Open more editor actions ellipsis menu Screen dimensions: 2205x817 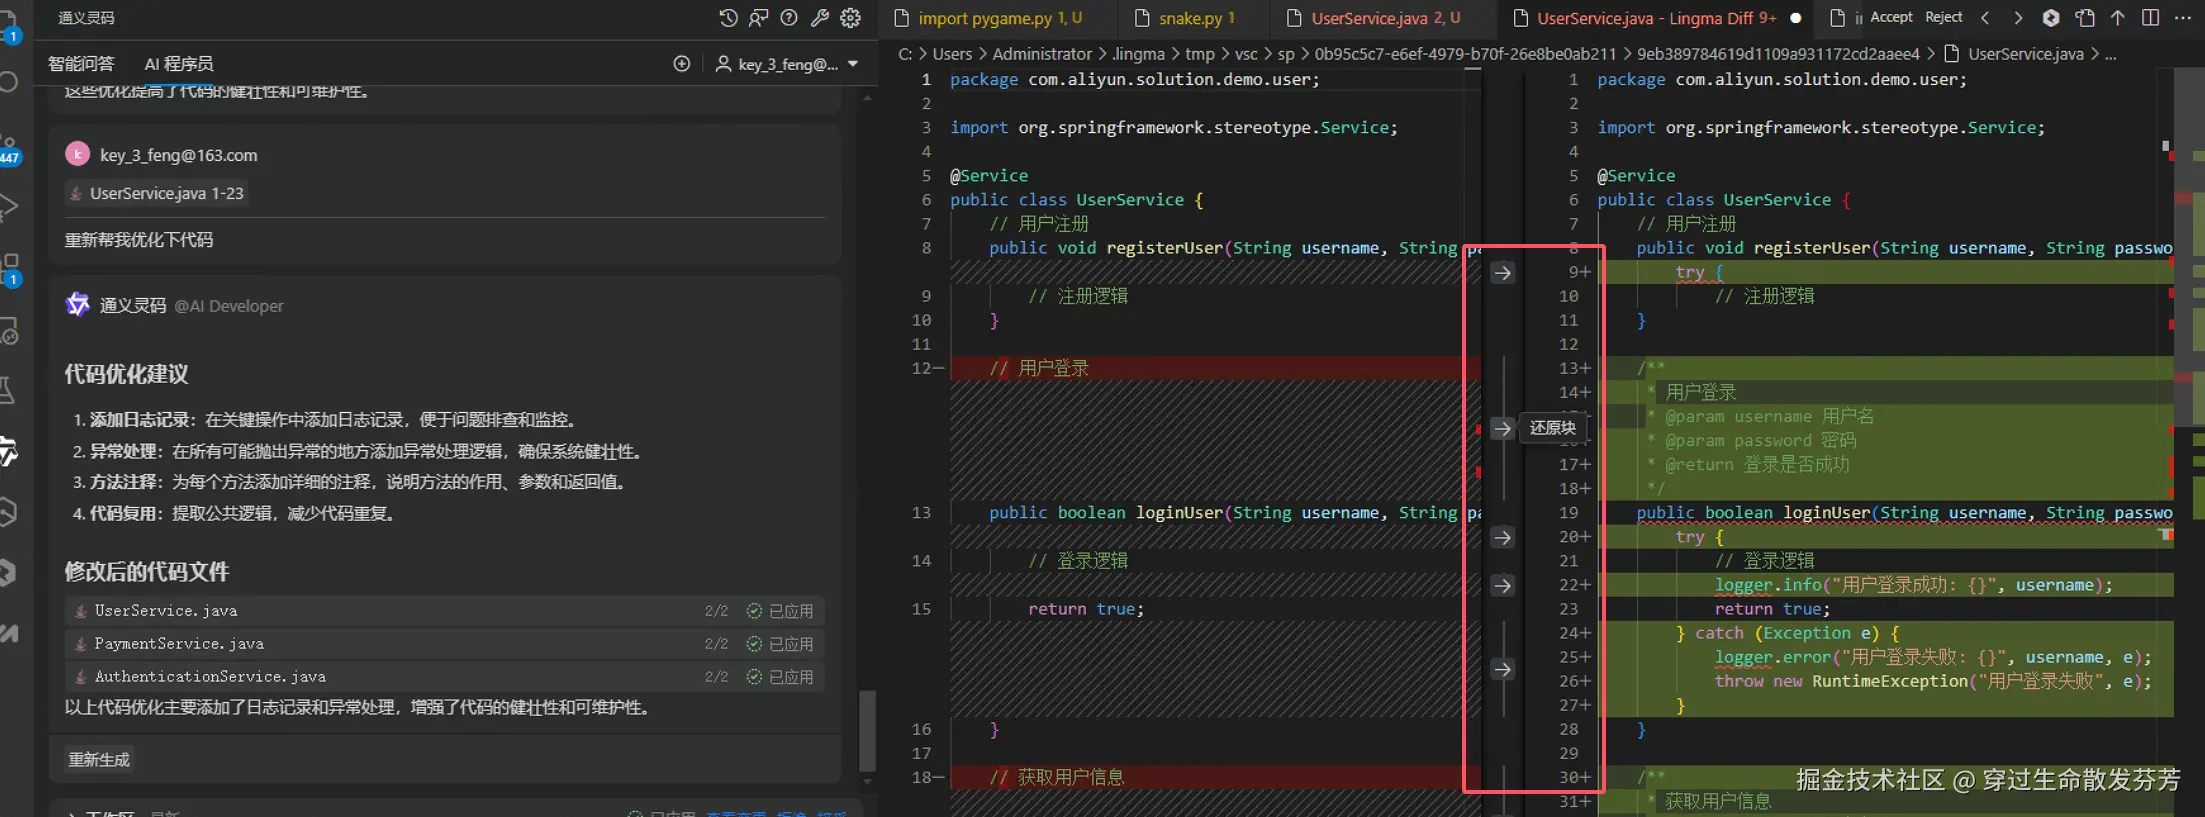click(2182, 18)
